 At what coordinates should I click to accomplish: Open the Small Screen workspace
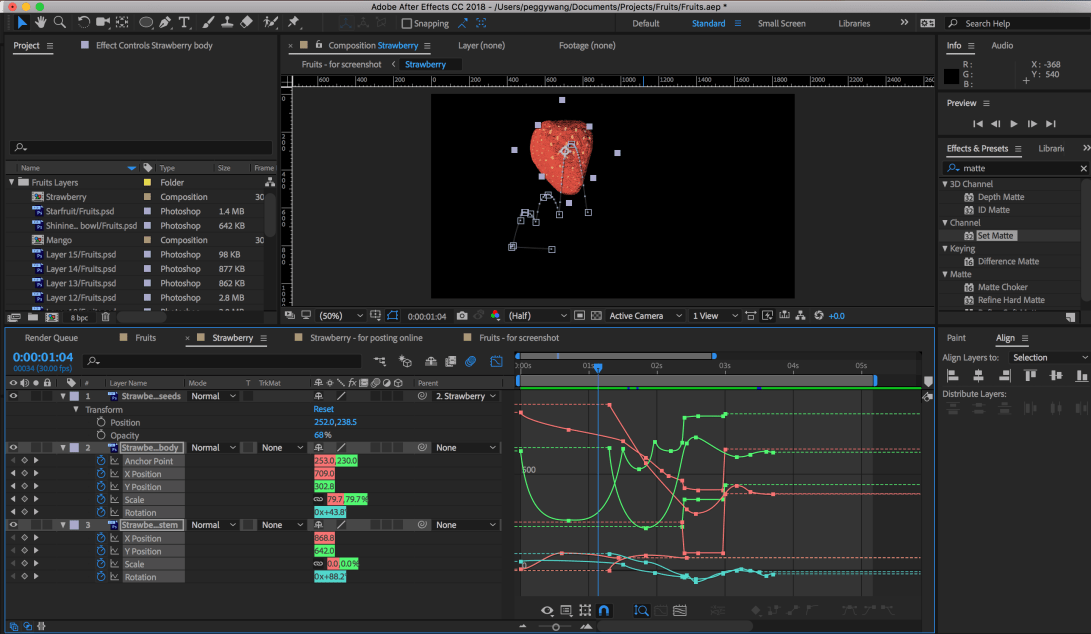pyautogui.click(x=781, y=23)
